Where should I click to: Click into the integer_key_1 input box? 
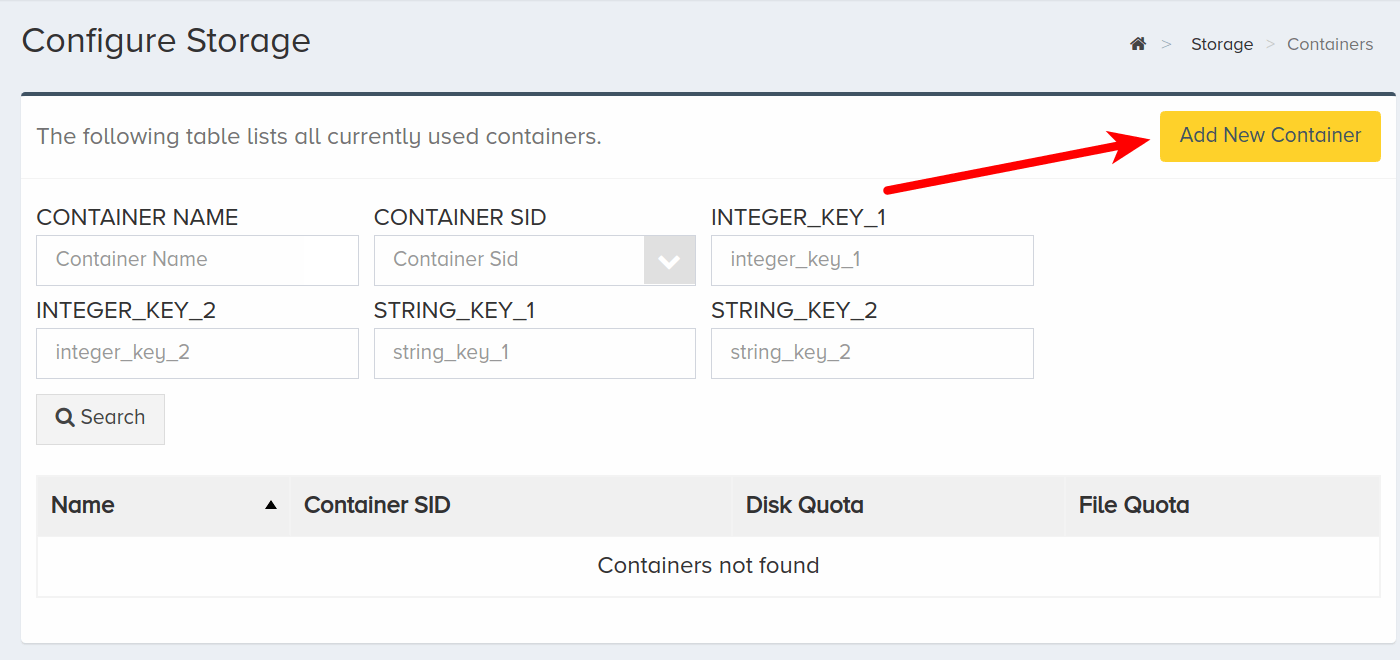point(872,261)
